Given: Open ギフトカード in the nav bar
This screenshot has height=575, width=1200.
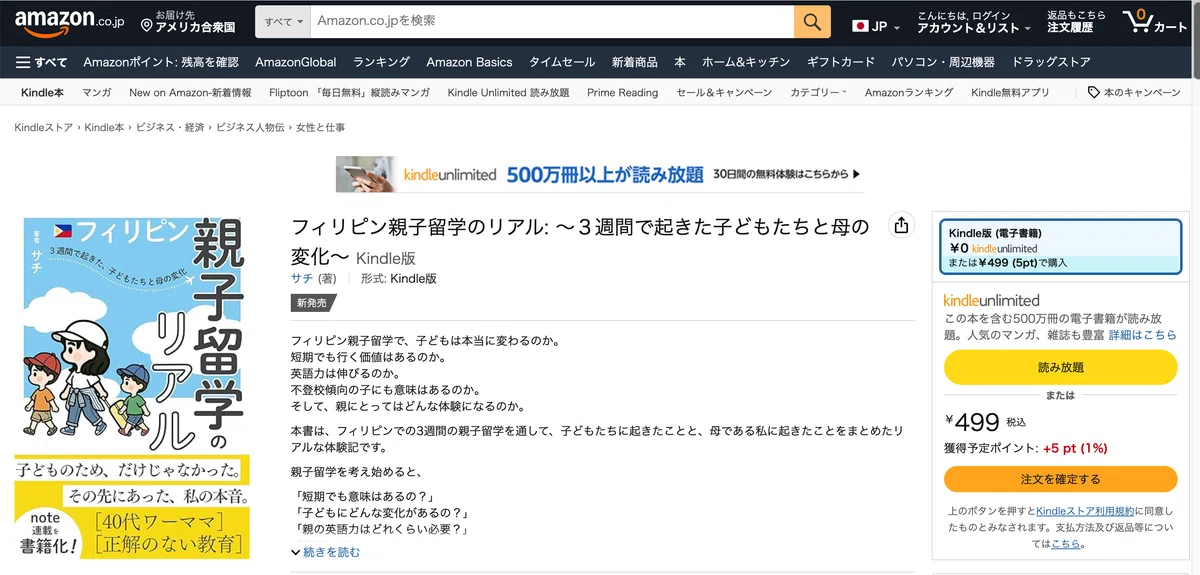Looking at the screenshot, I should coord(841,62).
